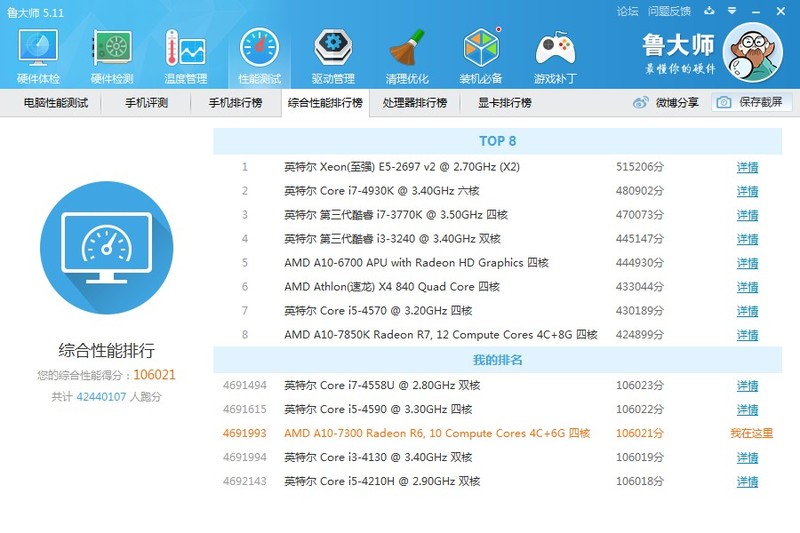The height and width of the screenshot is (533, 800).
Task: Click the score 515206分
Action: coord(640,167)
